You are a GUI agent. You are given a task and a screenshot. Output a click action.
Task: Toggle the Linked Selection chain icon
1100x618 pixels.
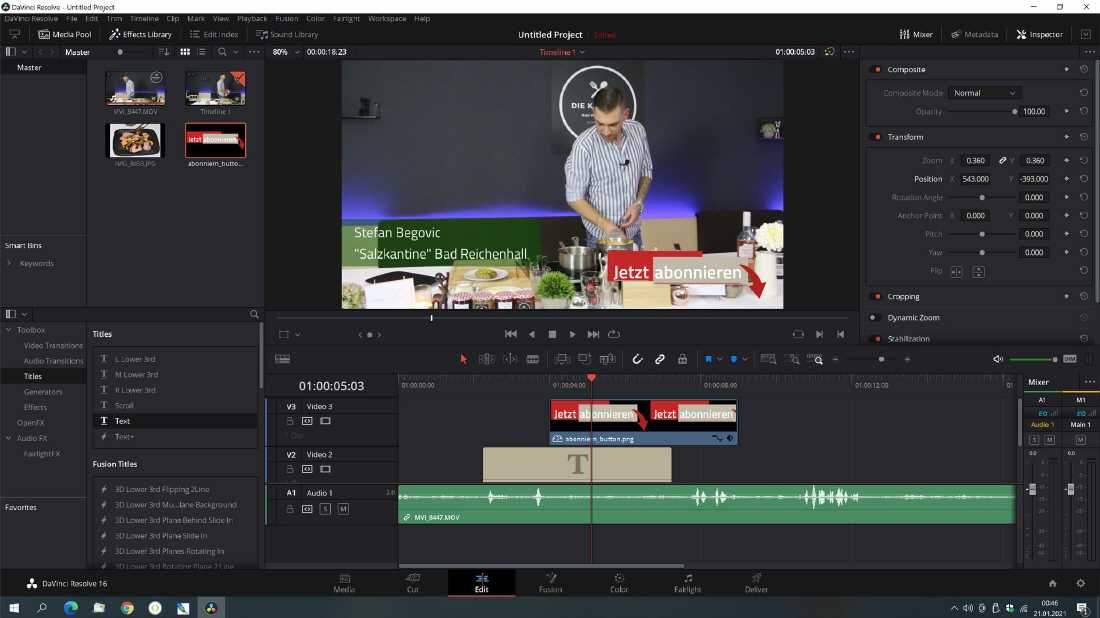point(659,359)
